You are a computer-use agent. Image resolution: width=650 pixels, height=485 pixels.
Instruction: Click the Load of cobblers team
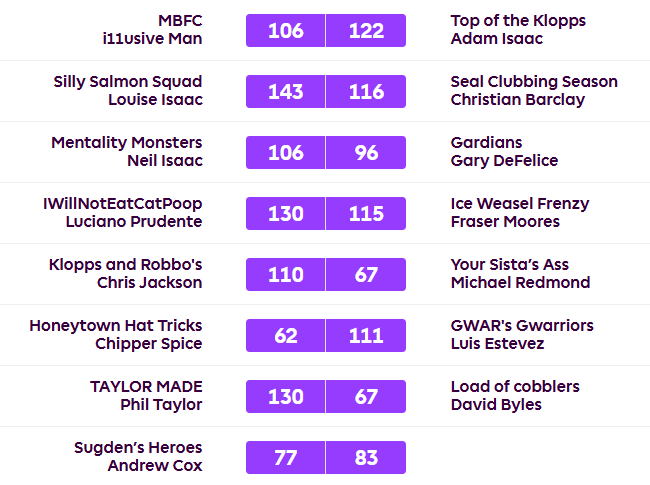515,387
